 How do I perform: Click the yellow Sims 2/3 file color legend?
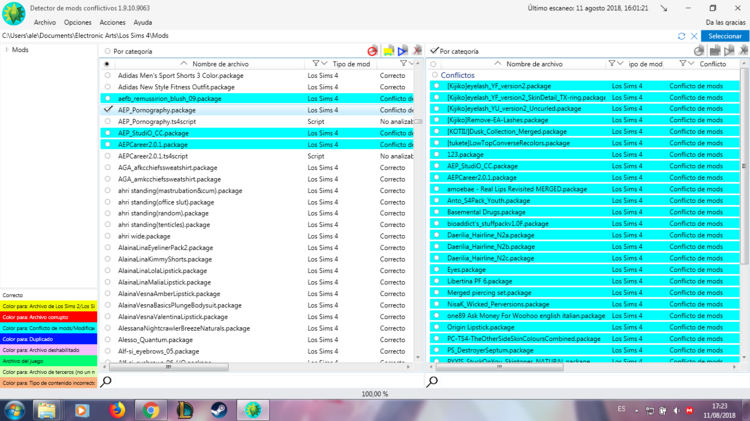click(49, 306)
